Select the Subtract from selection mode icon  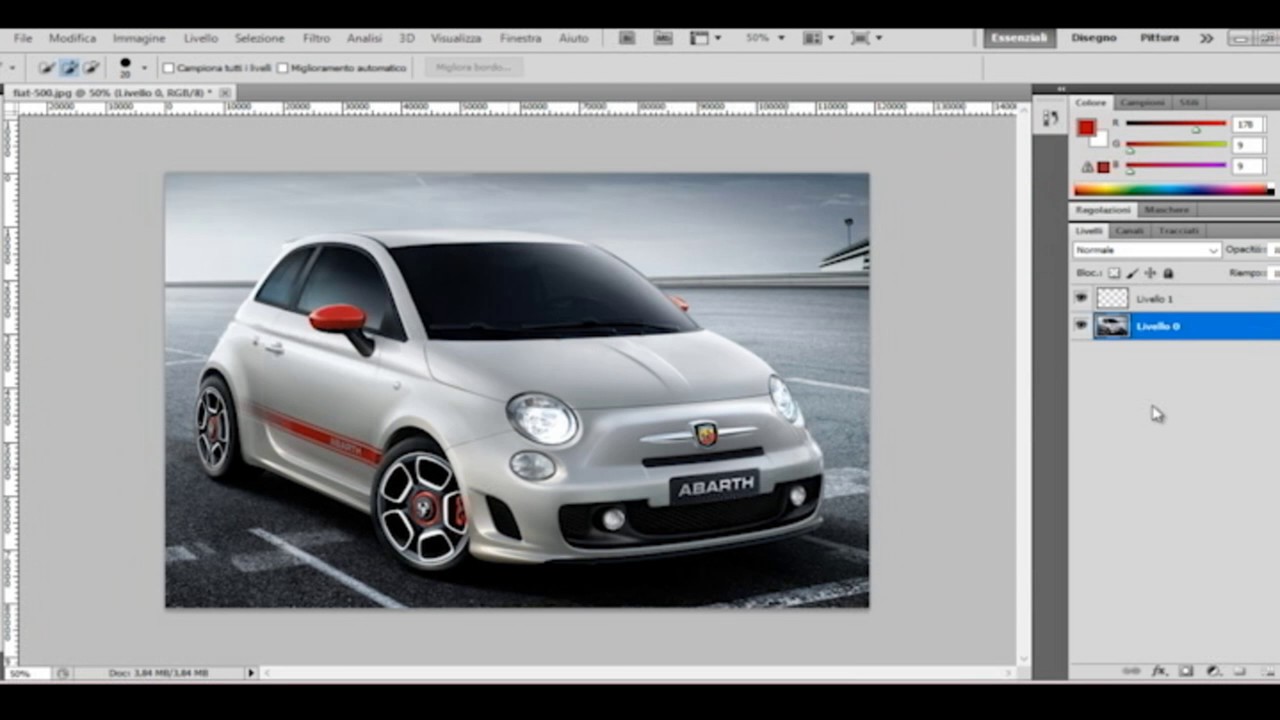[x=91, y=68]
